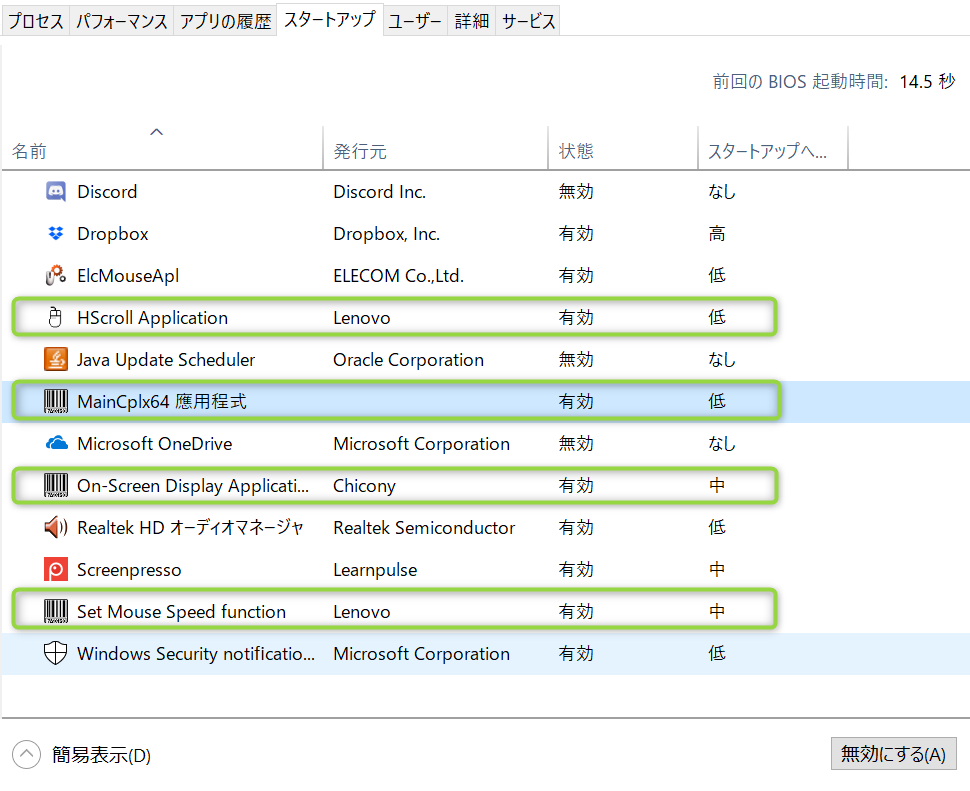Click the スタートアップへ... column header
Viewport: 970px width, 791px height.
(767, 152)
